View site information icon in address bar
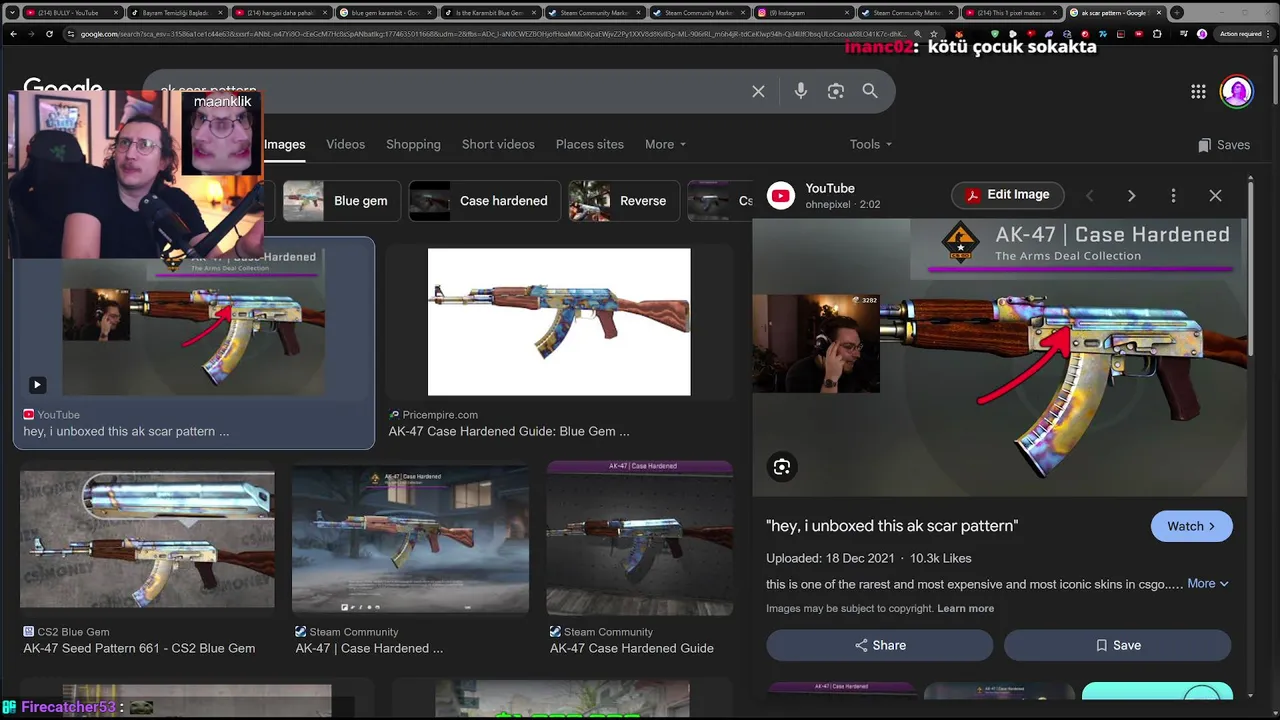Screen dimensions: 1280x720 point(71,34)
